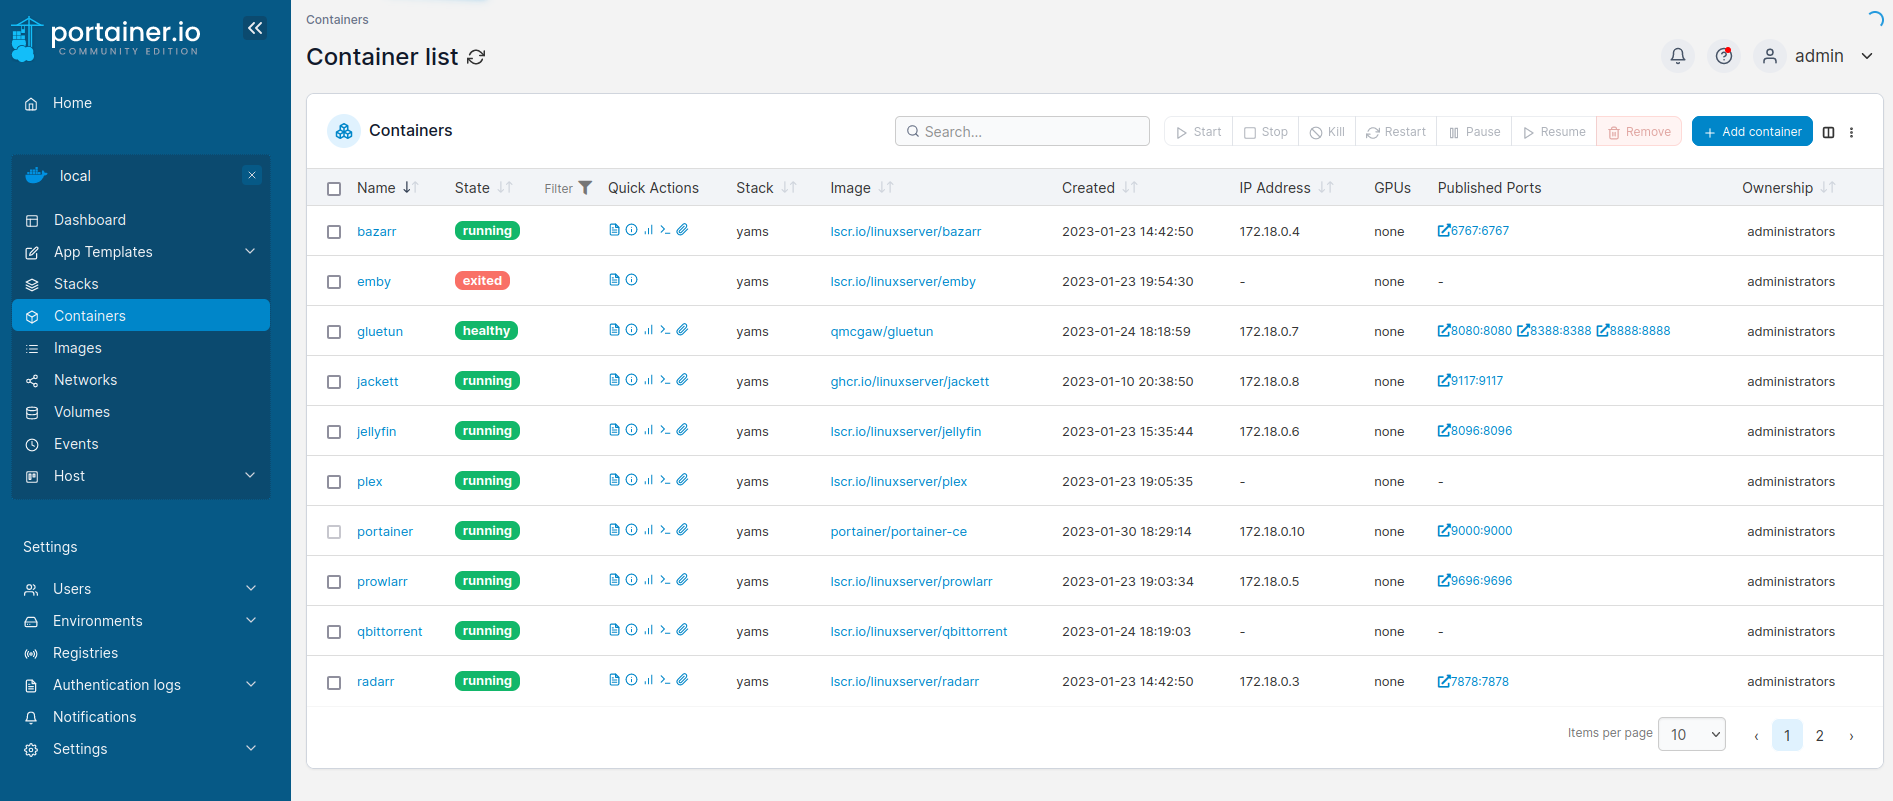Sort containers by Ownership column

pos(1828,188)
